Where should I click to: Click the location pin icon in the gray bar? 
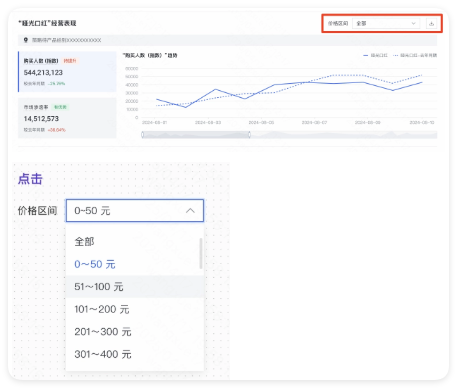26,40
